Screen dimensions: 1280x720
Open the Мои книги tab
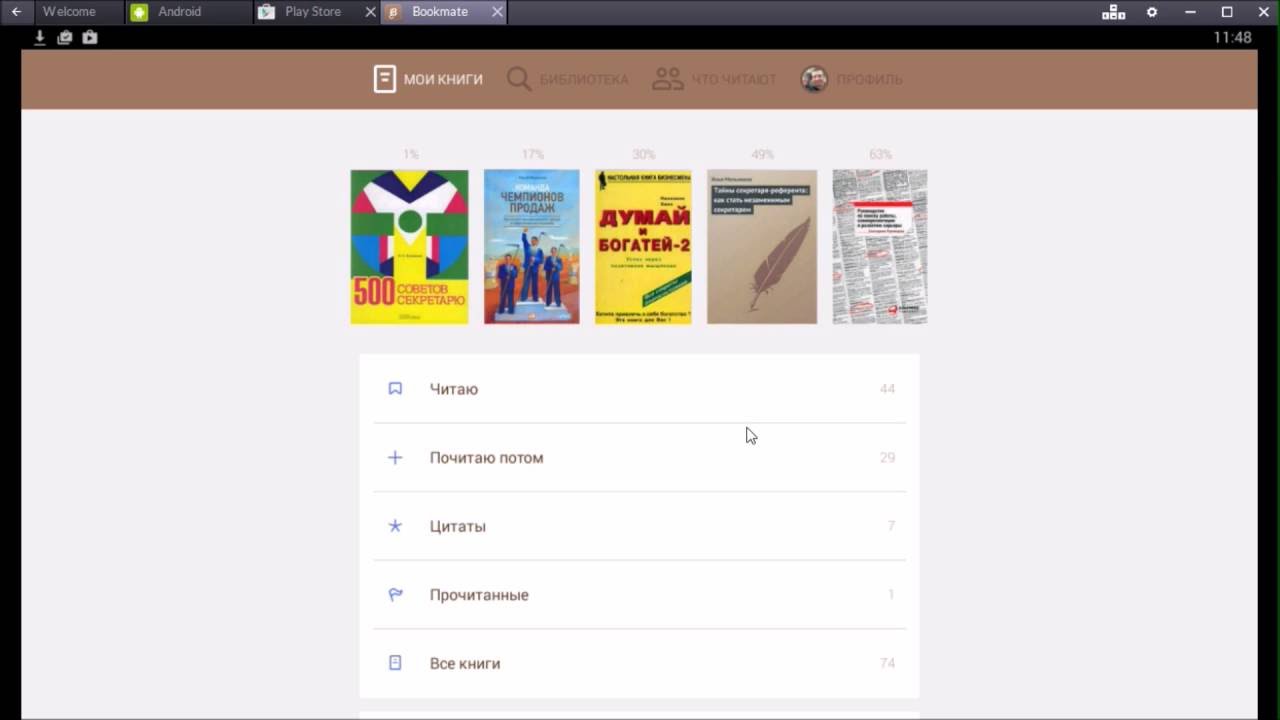(428, 79)
